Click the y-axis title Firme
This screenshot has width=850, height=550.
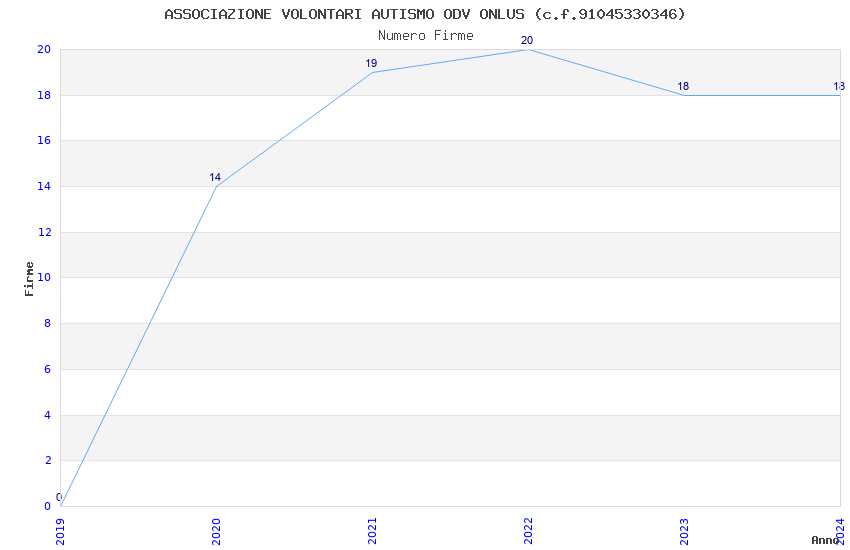pos(29,279)
